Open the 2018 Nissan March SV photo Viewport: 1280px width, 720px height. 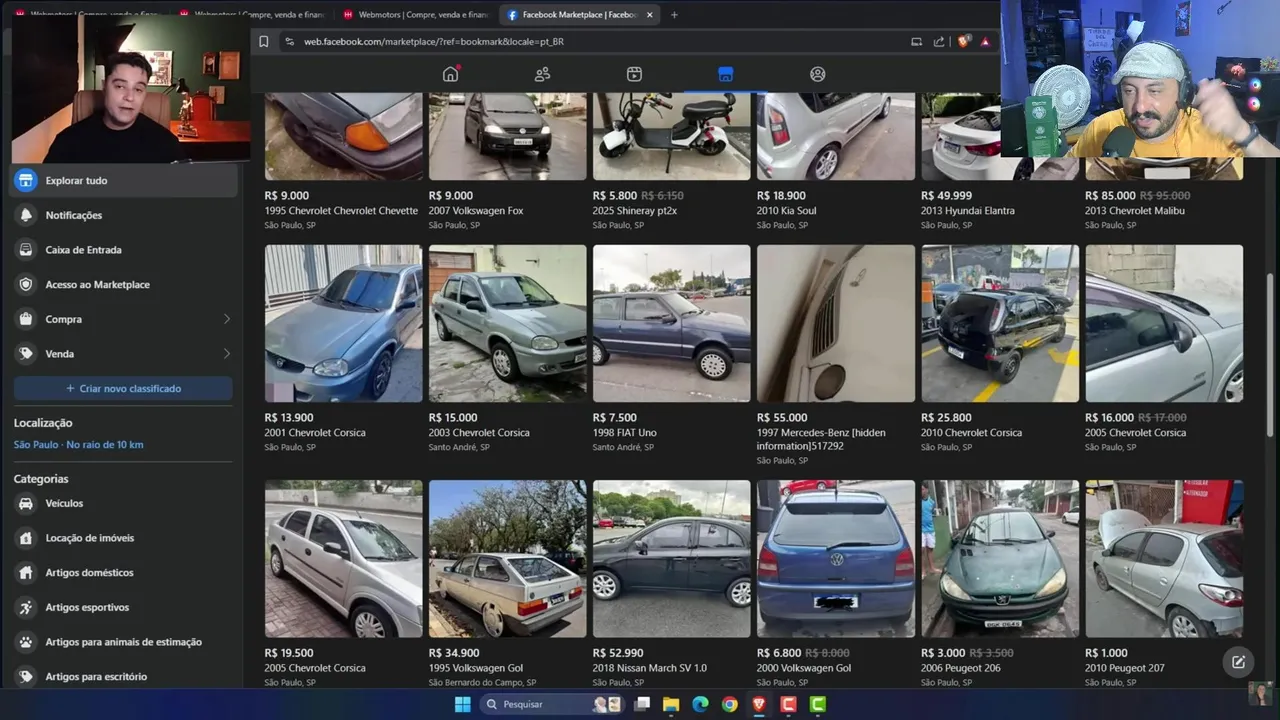tap(671, 559)
